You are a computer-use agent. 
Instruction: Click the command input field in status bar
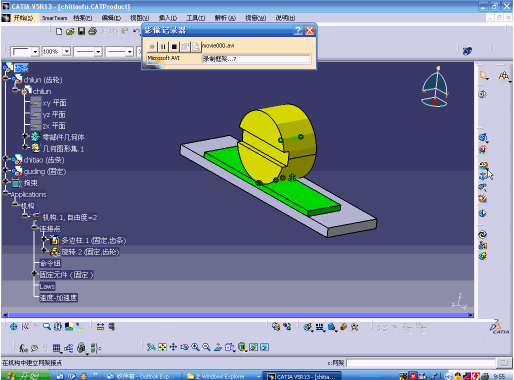(421, 363)
